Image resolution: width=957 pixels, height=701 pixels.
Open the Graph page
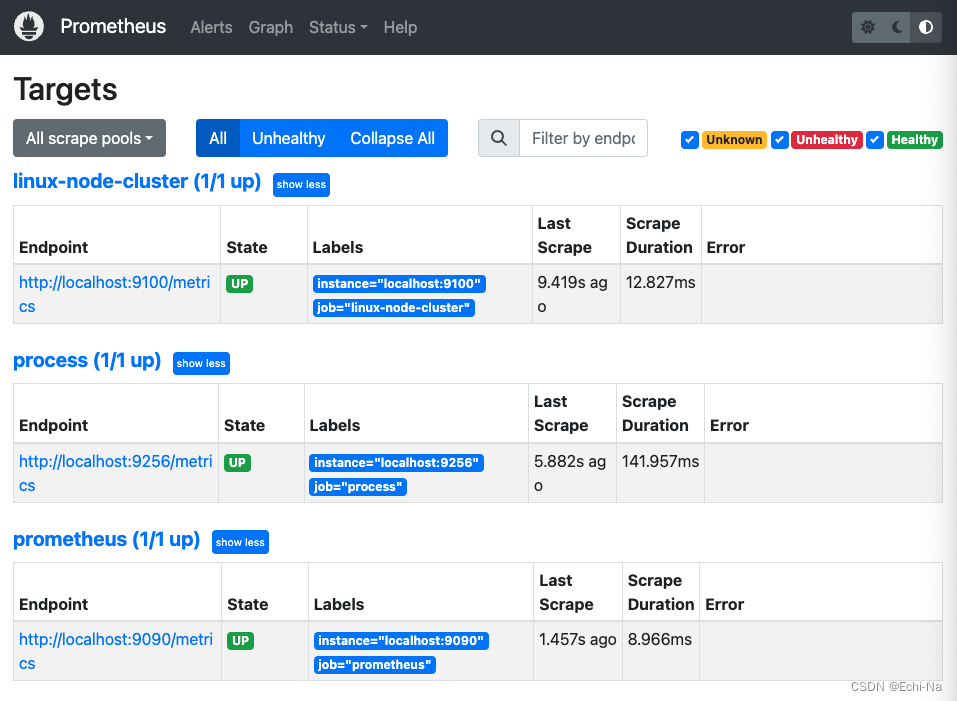[270, 27]
